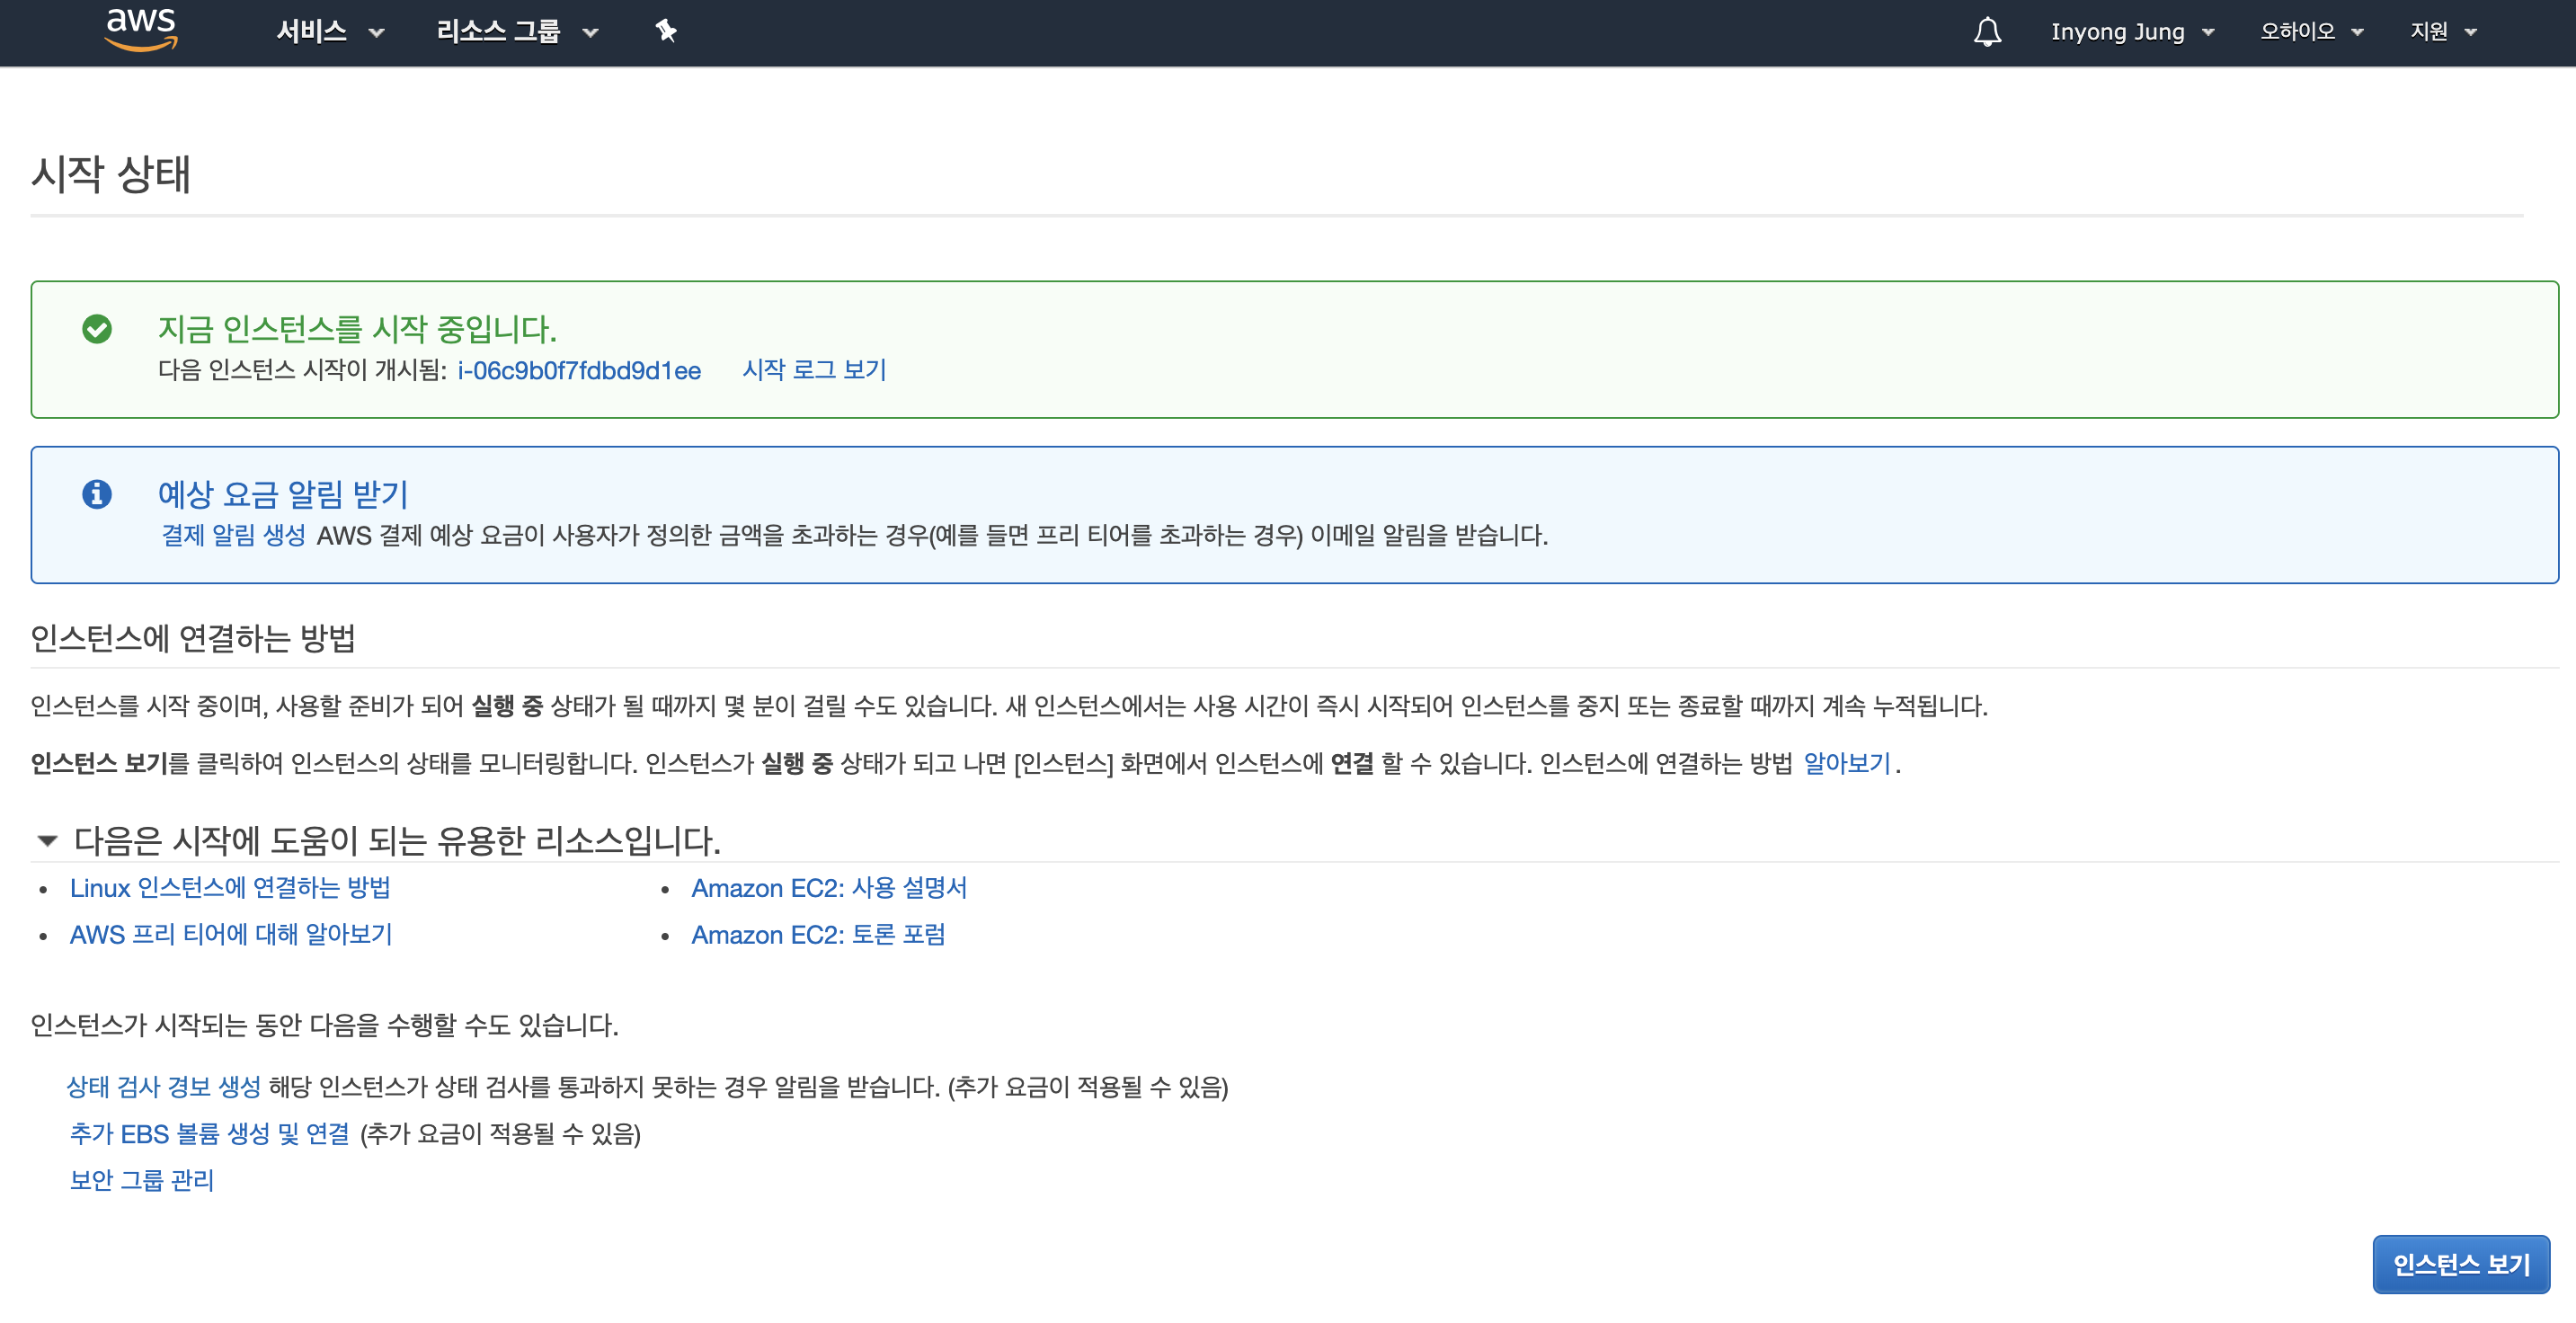Click the blue info circle icon
The image size is (2576, 1323).
tap(97, 494)
